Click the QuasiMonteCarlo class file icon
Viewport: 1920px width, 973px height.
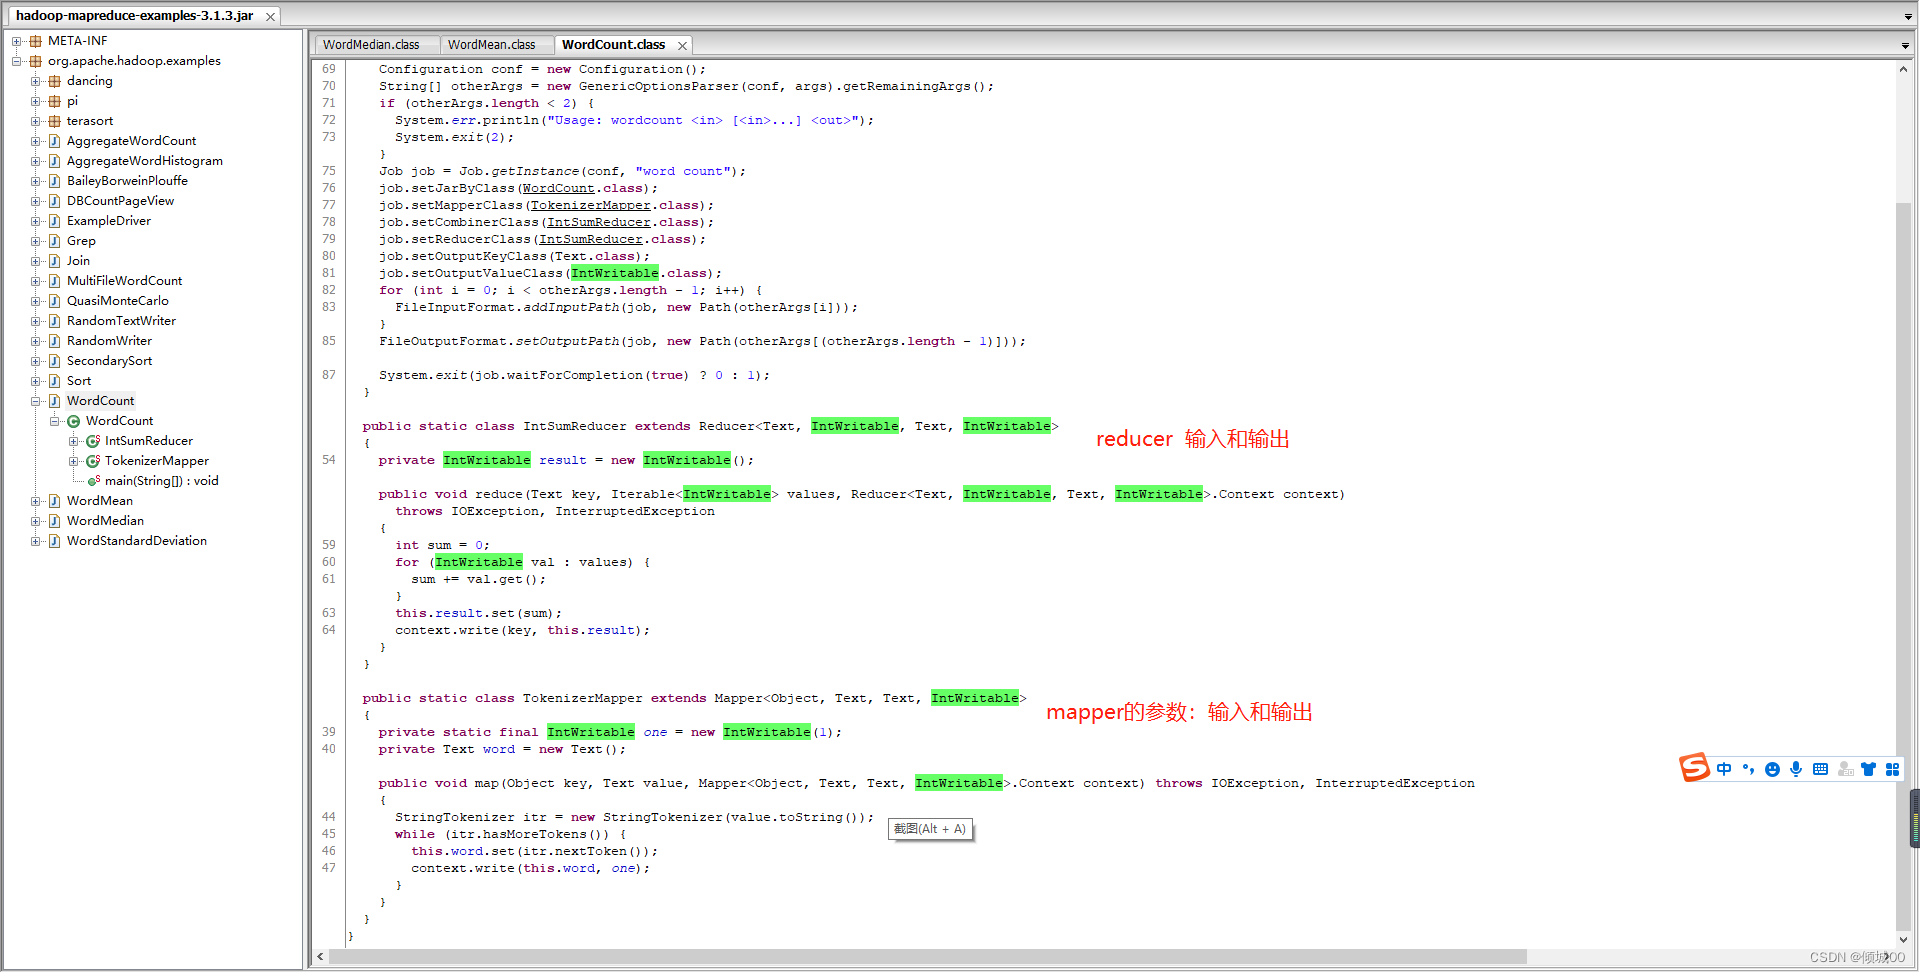point(55,301)
